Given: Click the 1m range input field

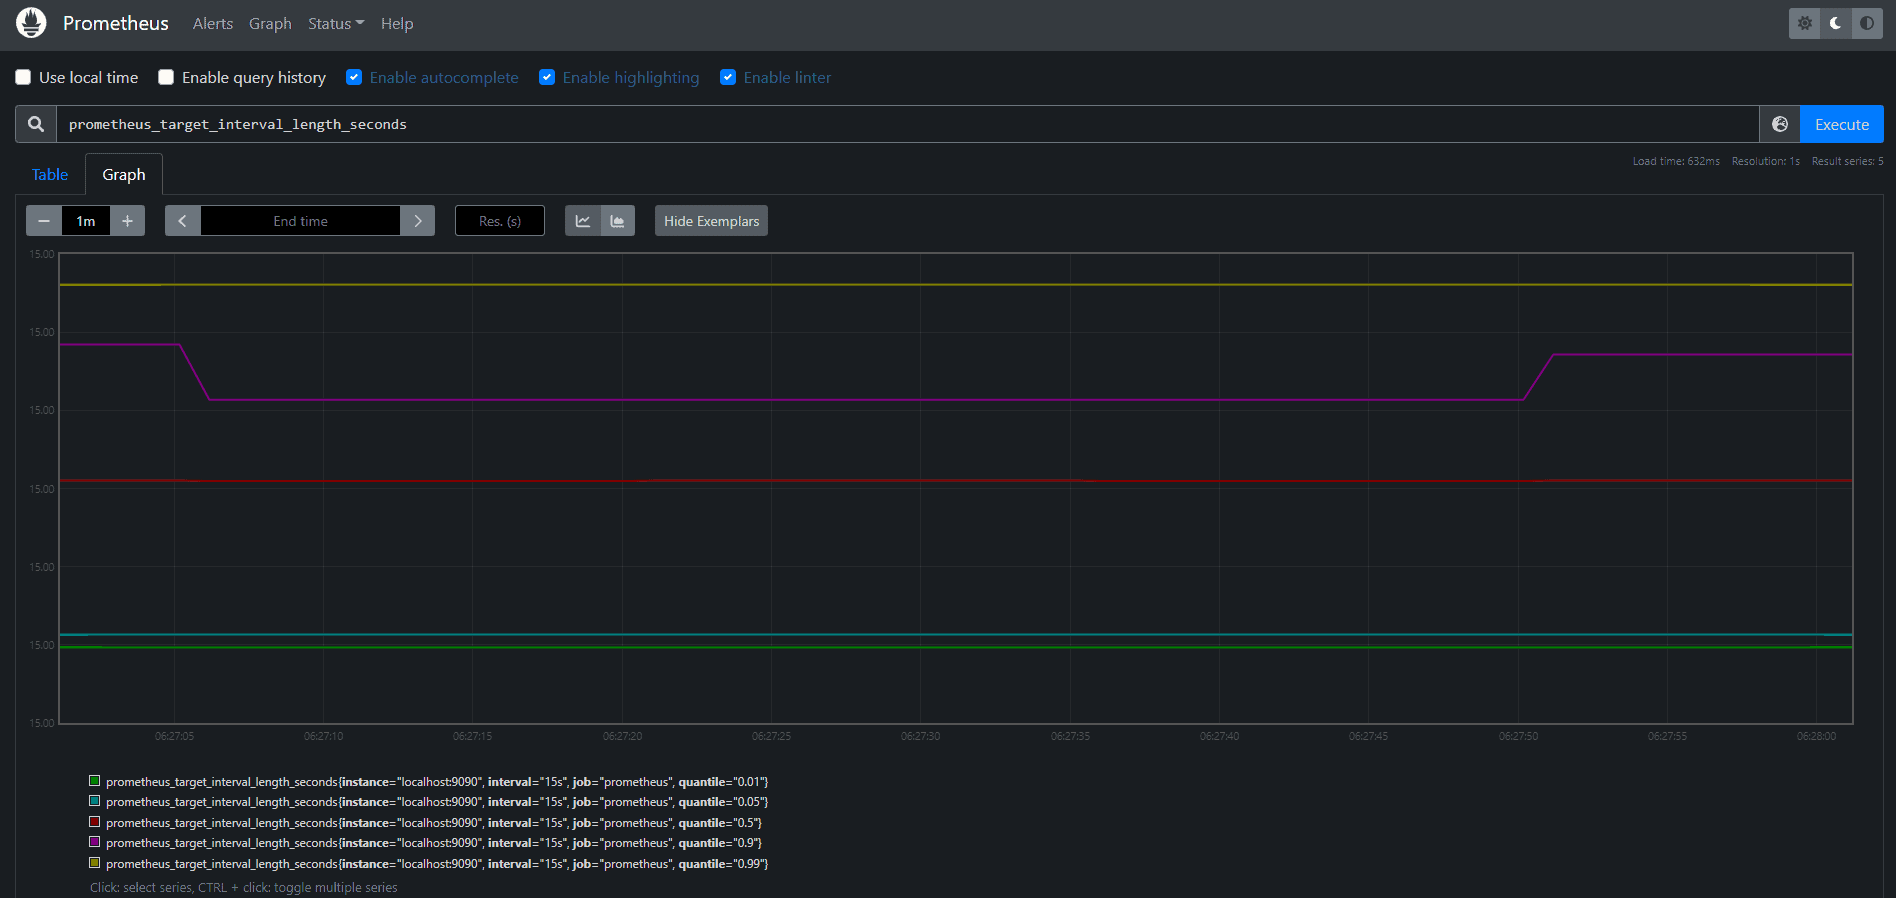Looking at the screenshot, I should coord(86,221).
